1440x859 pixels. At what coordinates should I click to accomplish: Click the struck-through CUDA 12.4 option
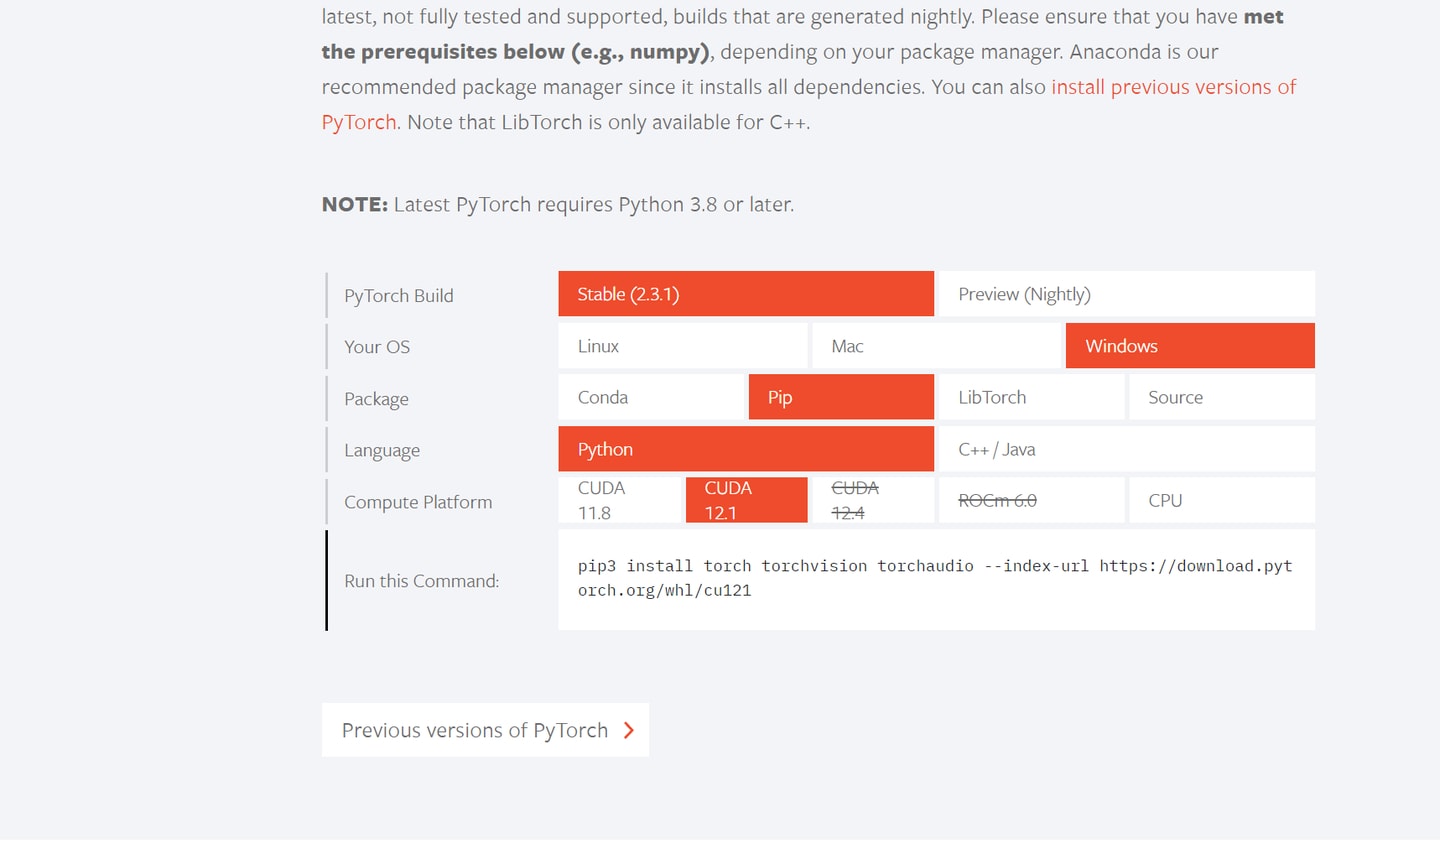coord(873,500)
